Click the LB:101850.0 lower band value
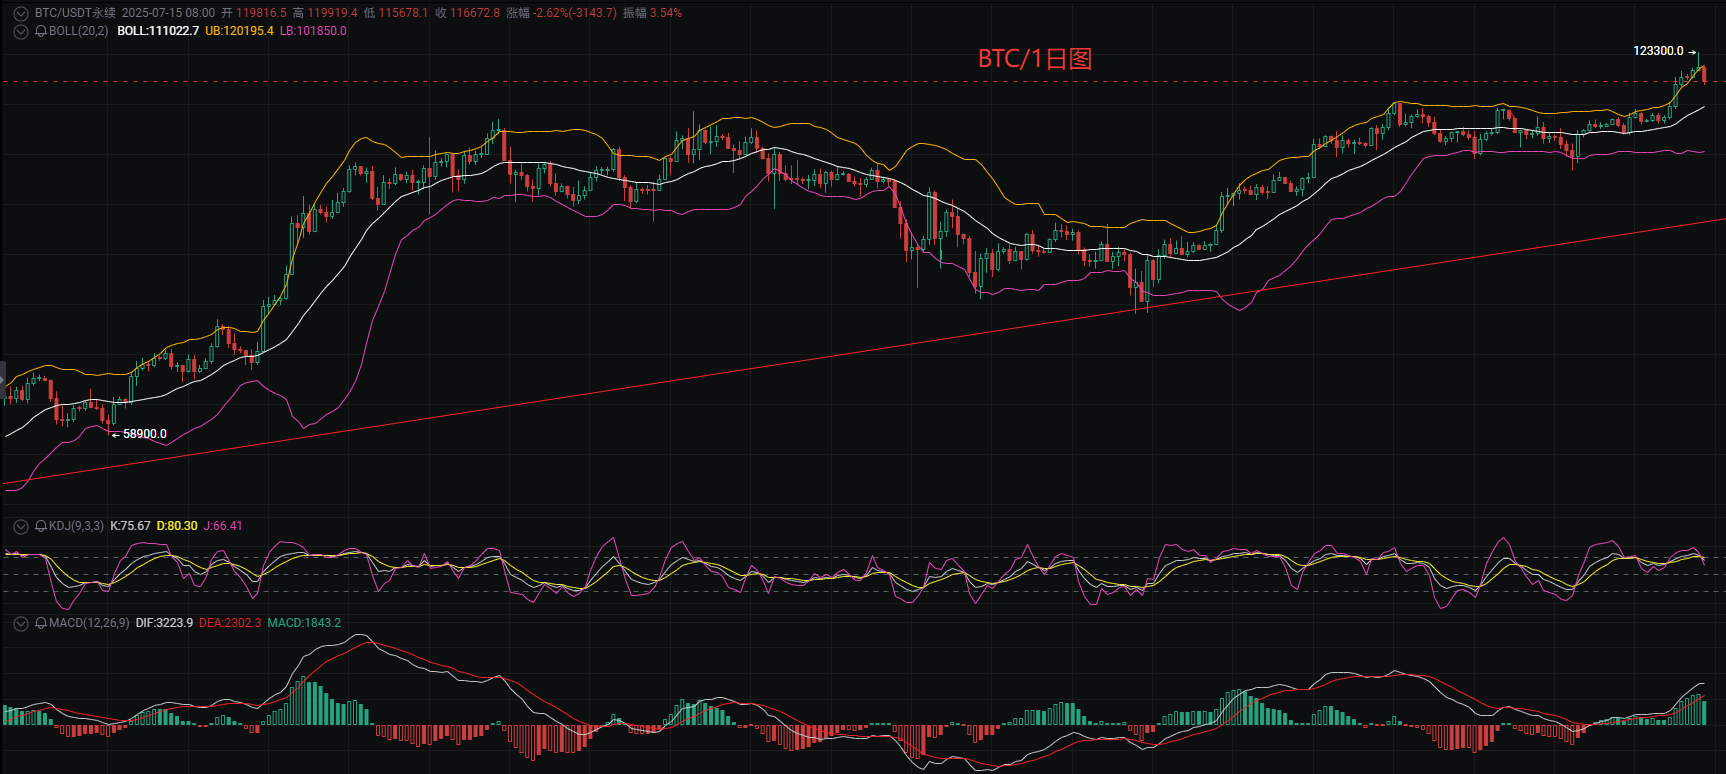Image resolution: width=1726 pixels, height=774 pixels. point(313,31)
